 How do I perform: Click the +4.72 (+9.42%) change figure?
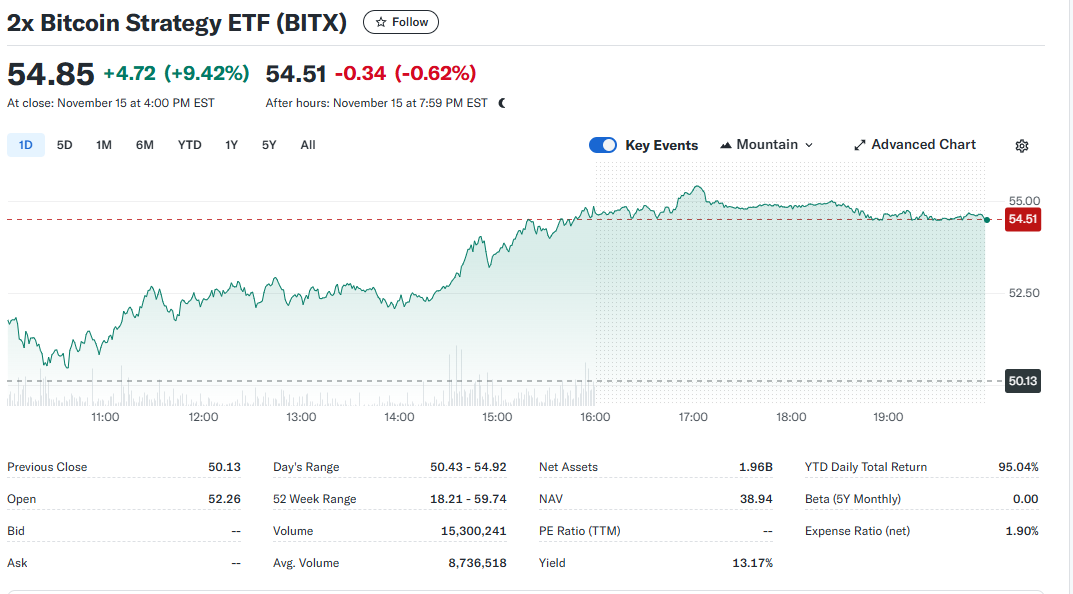point(177,73)
